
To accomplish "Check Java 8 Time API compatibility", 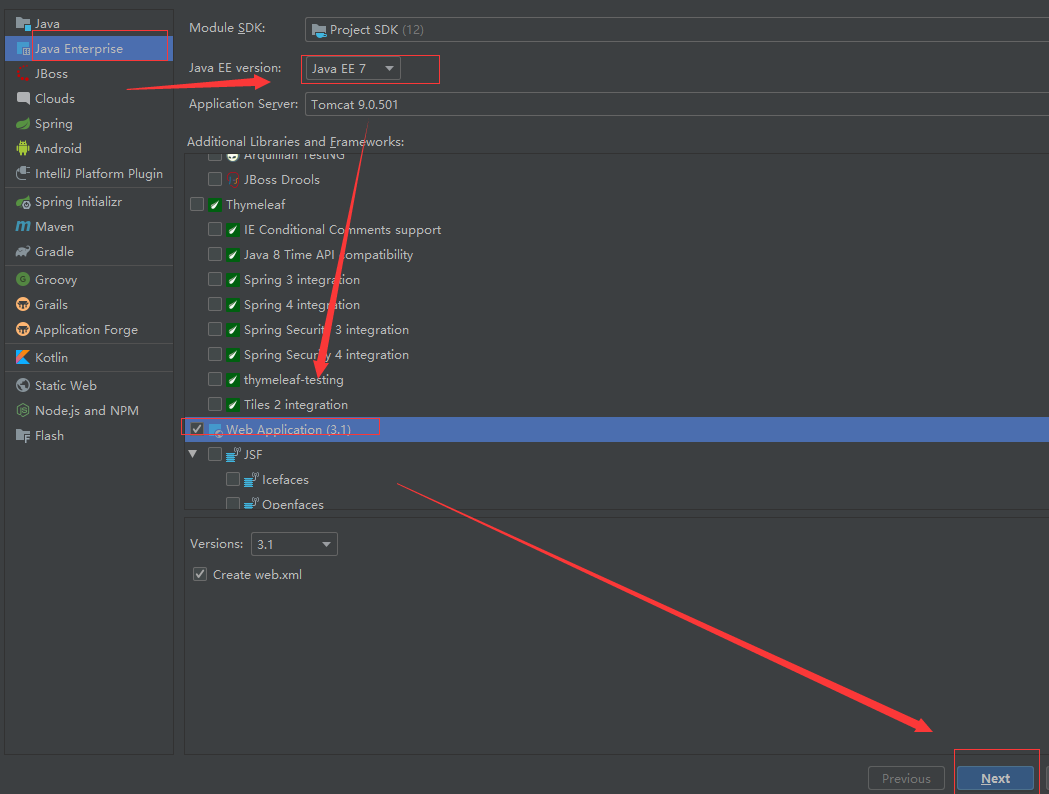I will (215, 254).
